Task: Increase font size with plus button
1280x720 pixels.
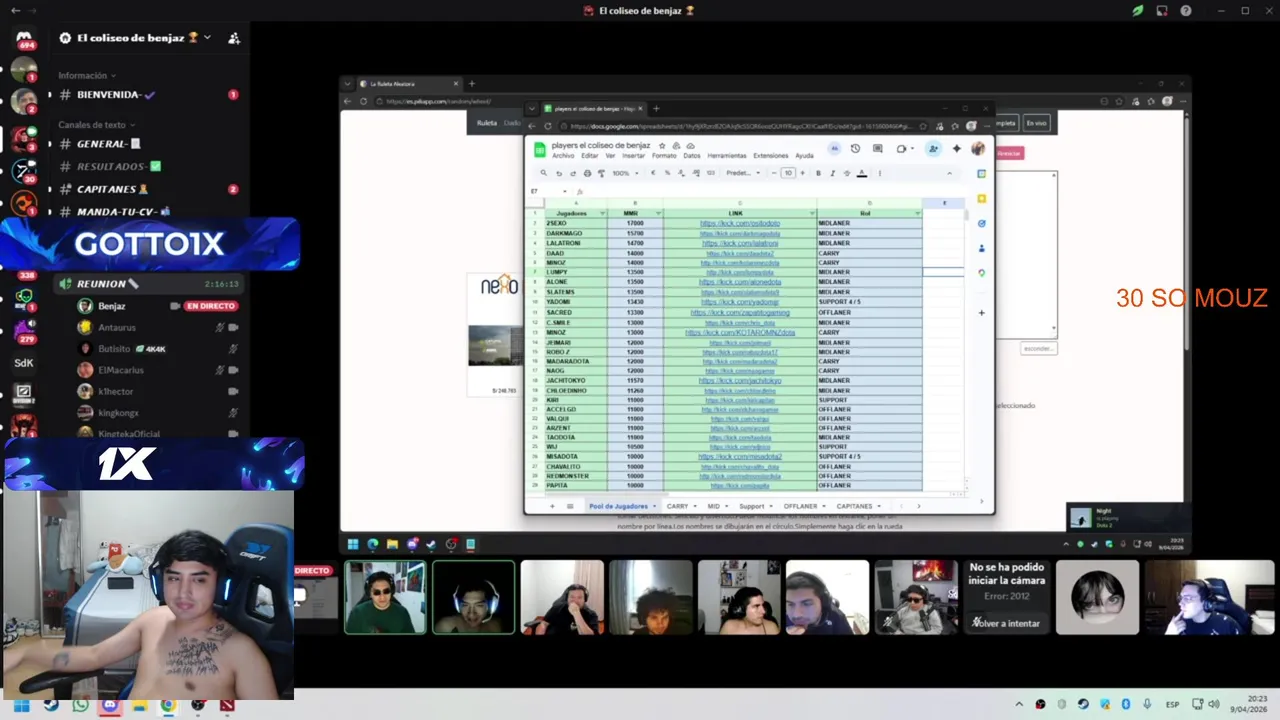Action: coord(802,173)
